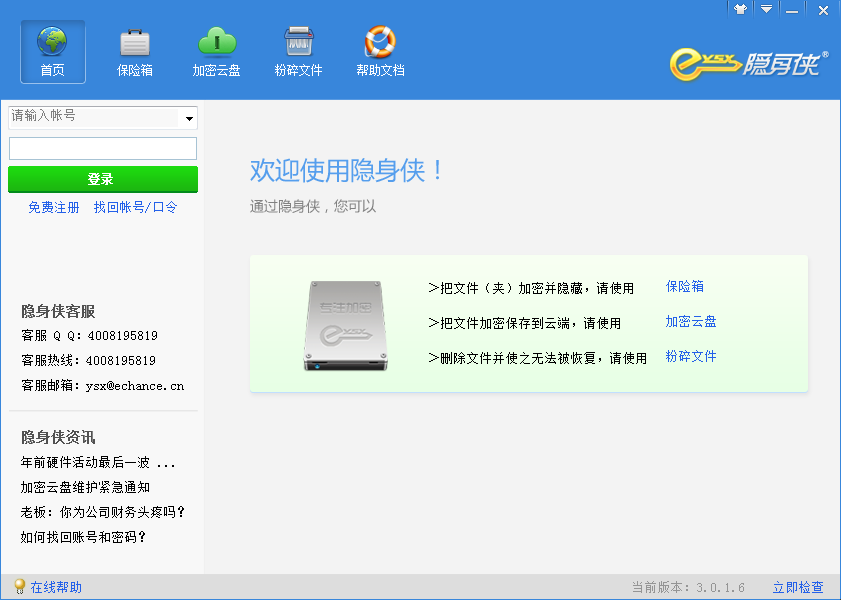841x600 pixels.
Task: Follow the blue 保险箱 link in welcome panel
Action: (685, 286)
